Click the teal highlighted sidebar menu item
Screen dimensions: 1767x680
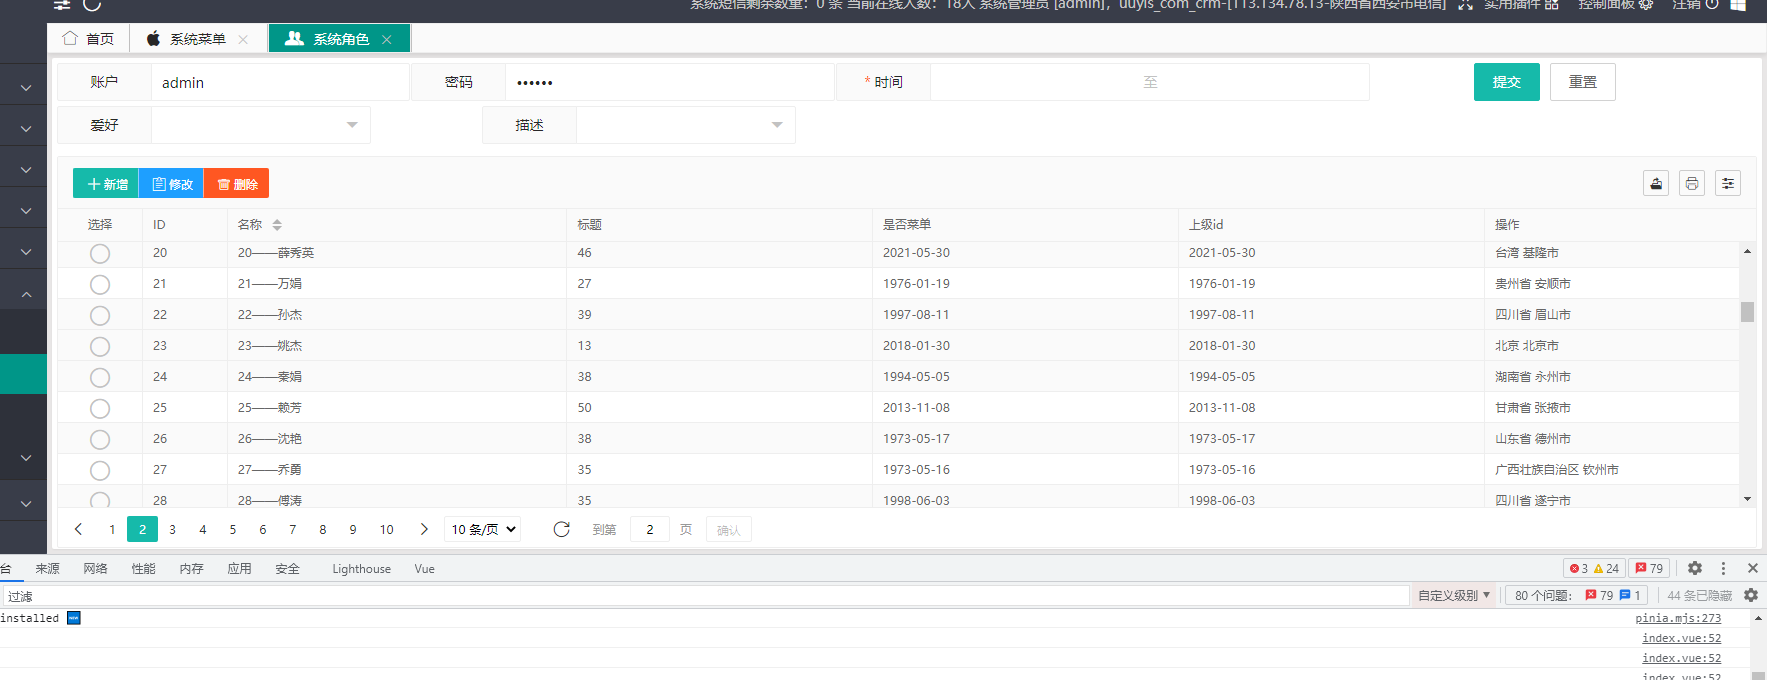tap(23, 374)
